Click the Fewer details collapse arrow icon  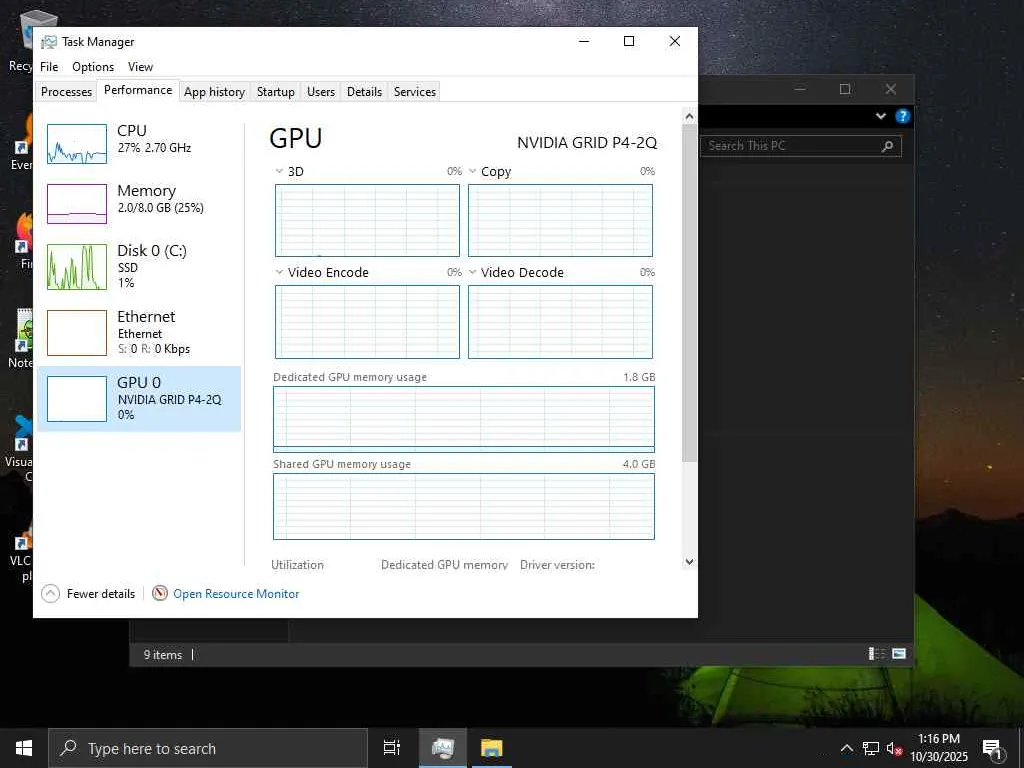tap(50, 594)
